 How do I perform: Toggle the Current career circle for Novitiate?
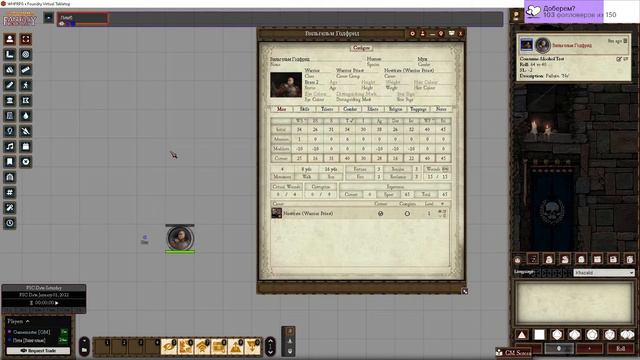380,213
